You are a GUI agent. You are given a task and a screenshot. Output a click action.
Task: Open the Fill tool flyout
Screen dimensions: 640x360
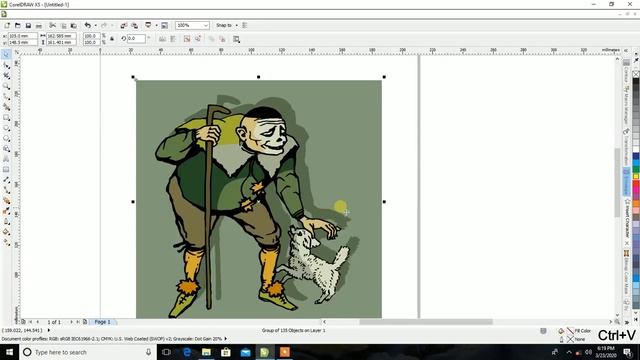click(6, 232)
